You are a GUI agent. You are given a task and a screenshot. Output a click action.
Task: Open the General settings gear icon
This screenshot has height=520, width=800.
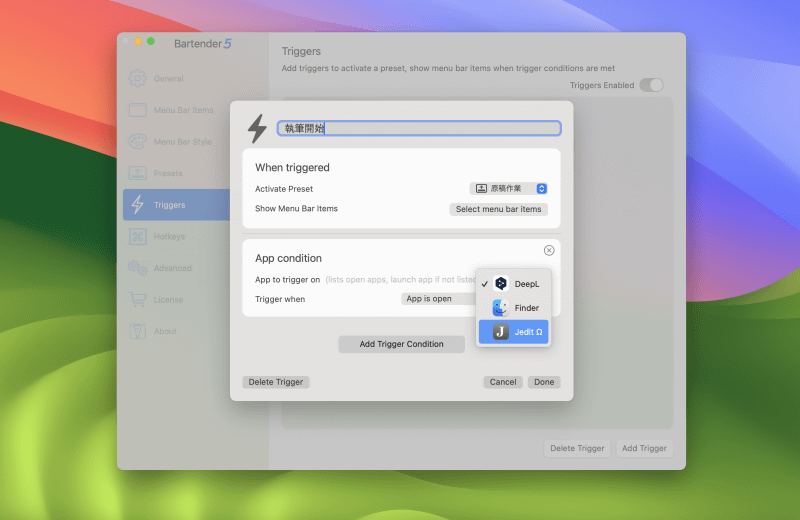(x=137, y=78)
